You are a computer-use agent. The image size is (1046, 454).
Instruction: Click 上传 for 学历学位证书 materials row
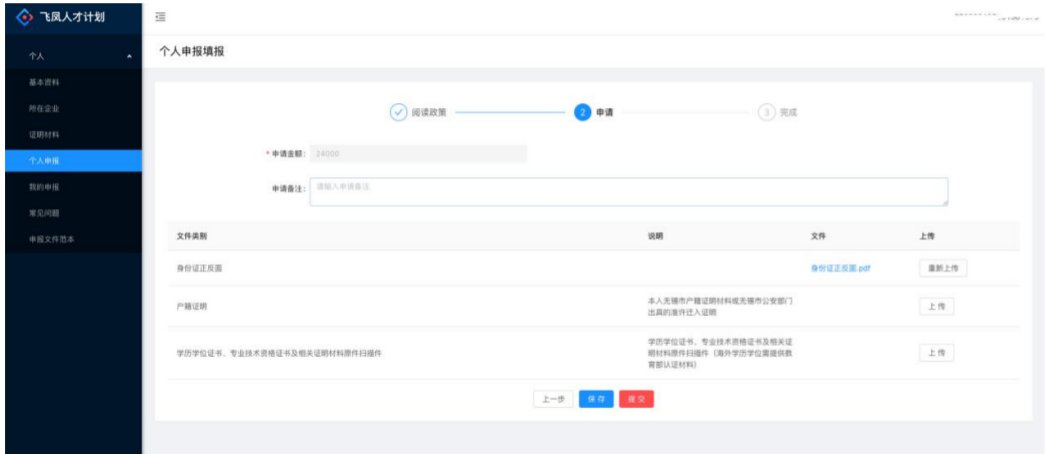coord(936,353)
